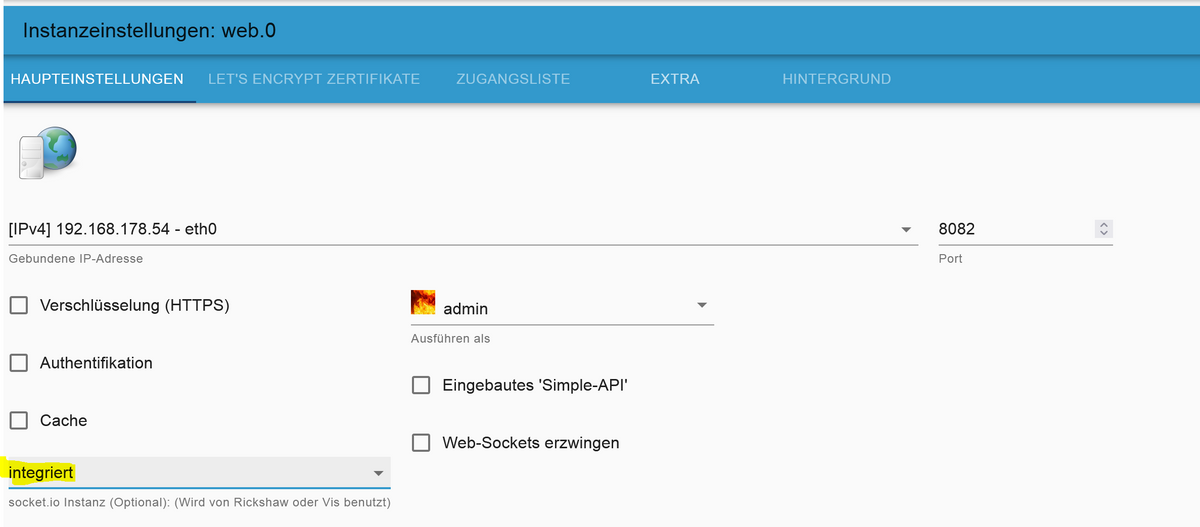Open the Hintergrund tab
1200x527 pixels.
[x=837, y=79]
